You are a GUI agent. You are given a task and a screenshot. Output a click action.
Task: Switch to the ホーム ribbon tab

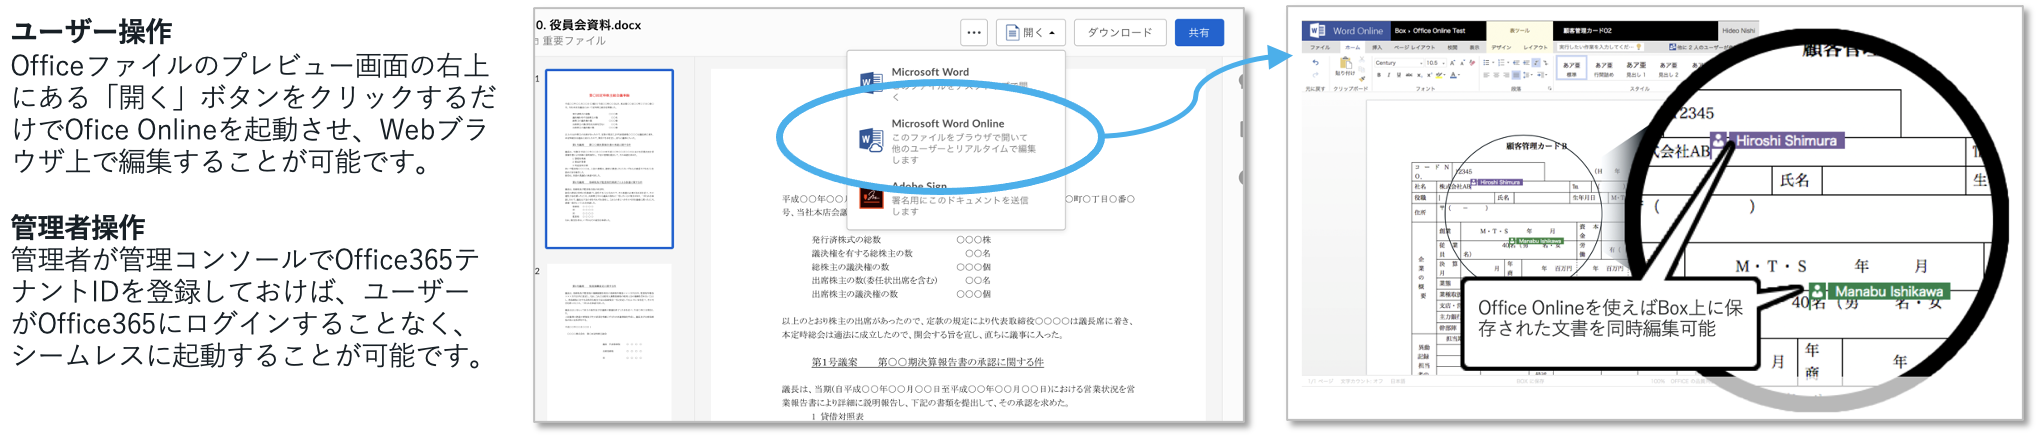(1352, 47)
